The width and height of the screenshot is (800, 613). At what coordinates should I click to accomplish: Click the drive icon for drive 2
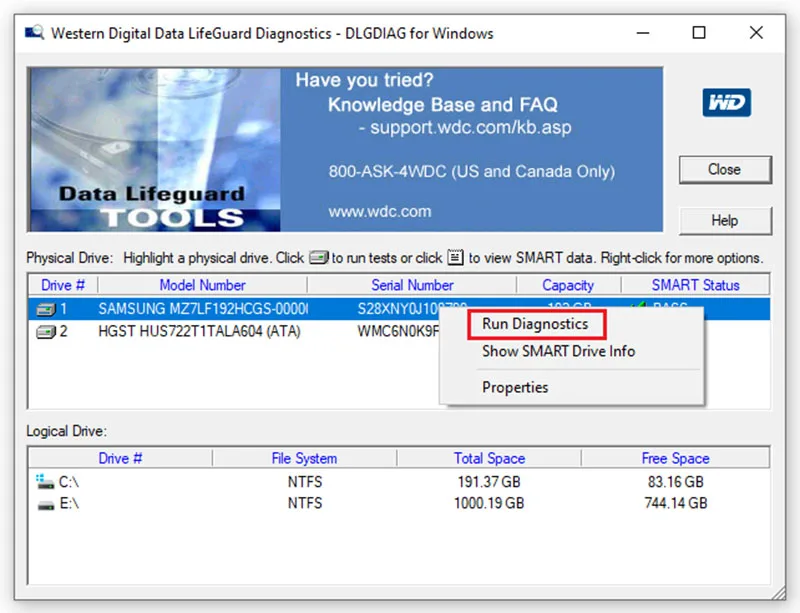(x=45, y=332)
